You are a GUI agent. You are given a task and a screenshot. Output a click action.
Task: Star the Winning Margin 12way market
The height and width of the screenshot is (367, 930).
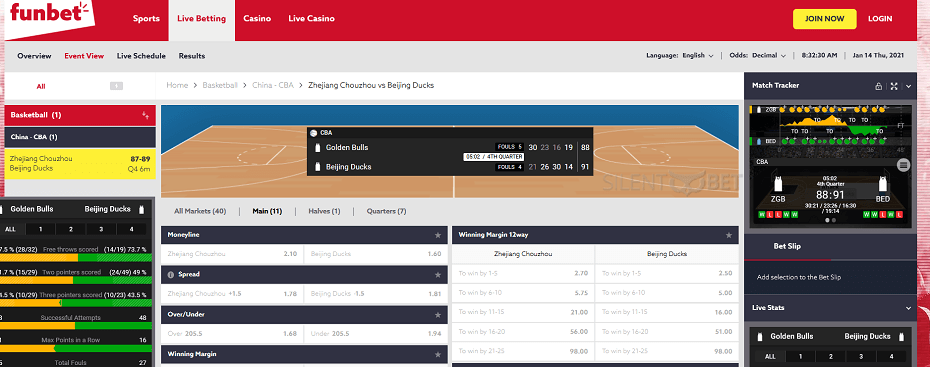(x=729, y=235)
